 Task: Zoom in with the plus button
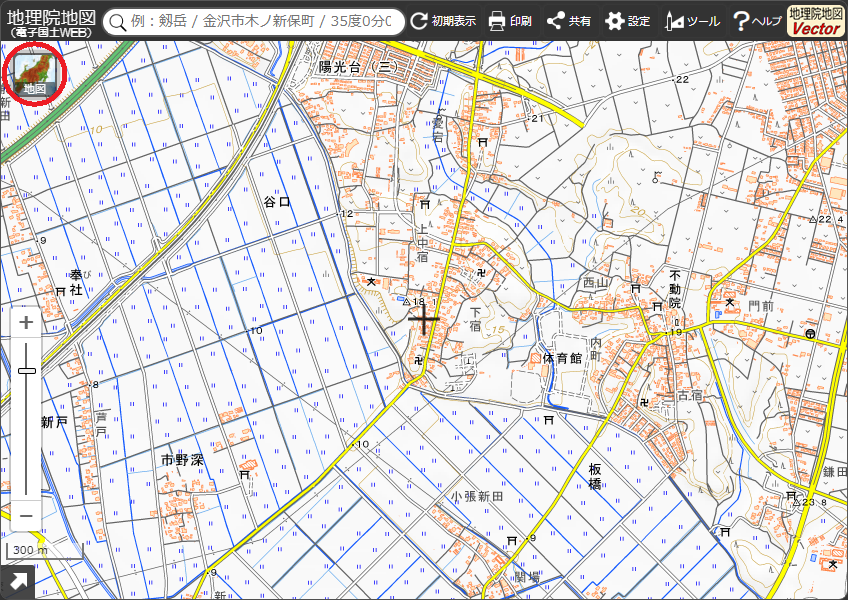tap(26, 323)
